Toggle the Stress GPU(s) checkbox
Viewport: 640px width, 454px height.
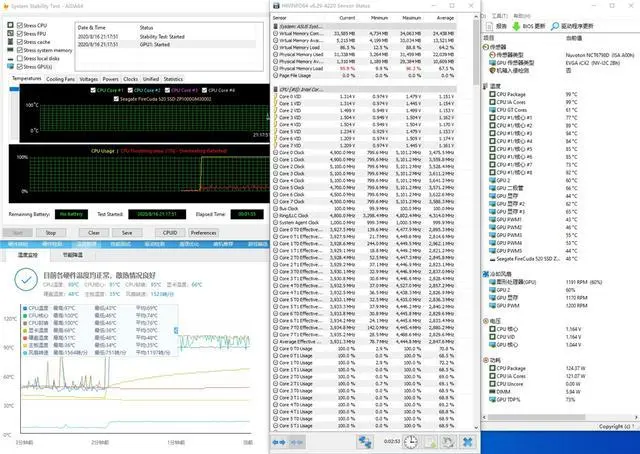tap(20, 67)
